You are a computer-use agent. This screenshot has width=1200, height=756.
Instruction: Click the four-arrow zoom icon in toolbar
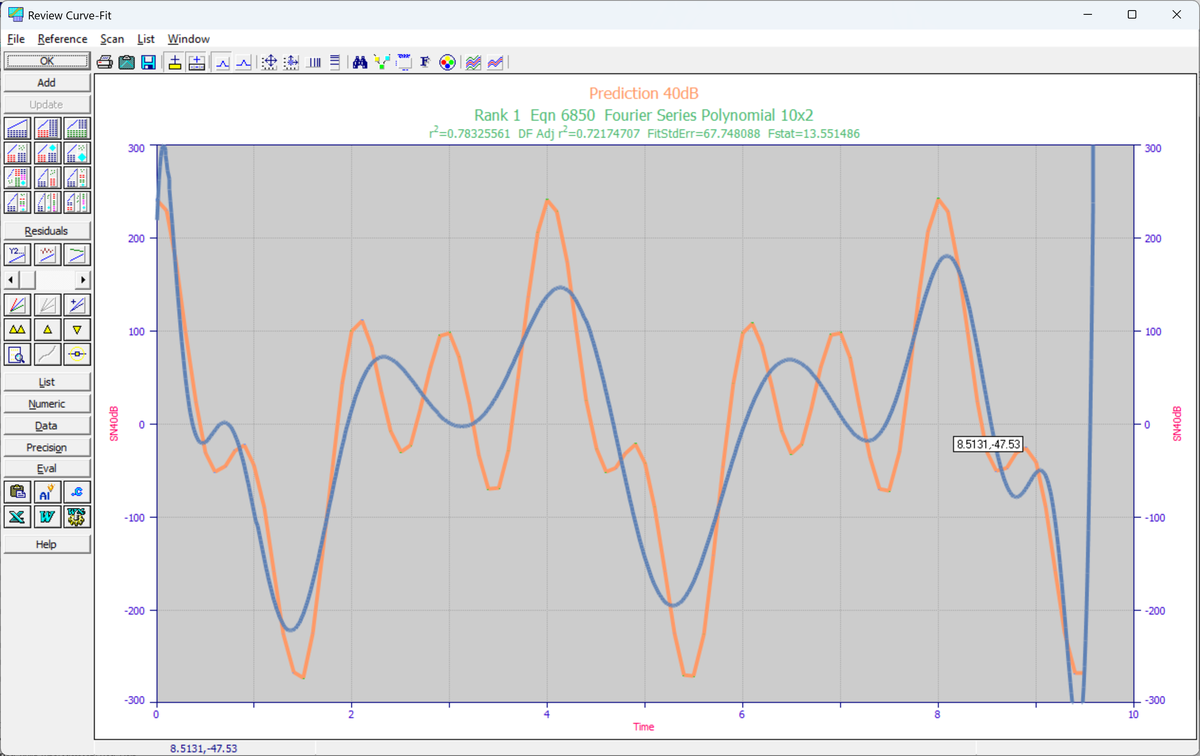(269, 62)
